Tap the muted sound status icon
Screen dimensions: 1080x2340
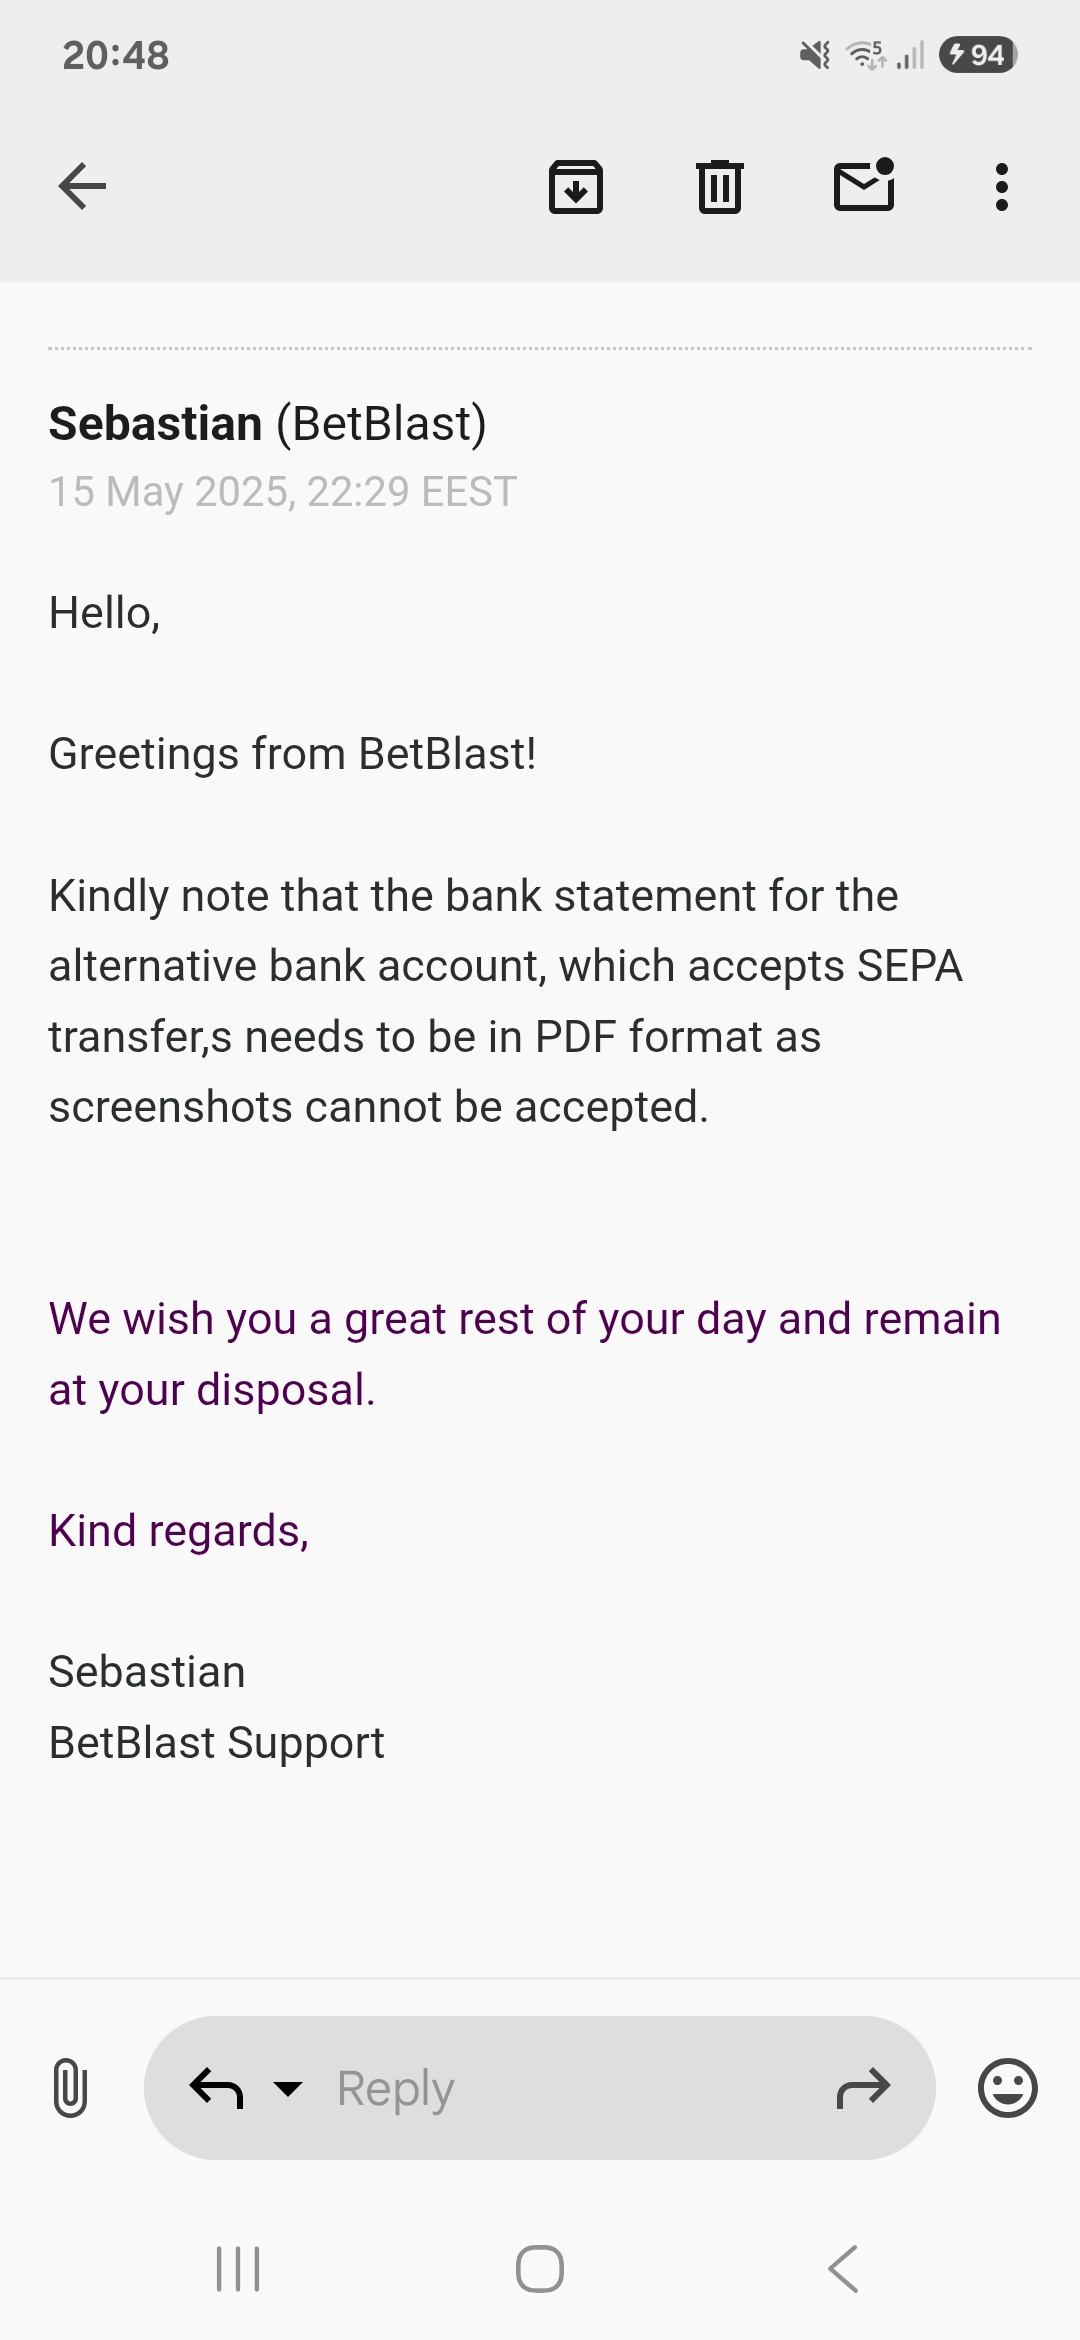(815, 55)
